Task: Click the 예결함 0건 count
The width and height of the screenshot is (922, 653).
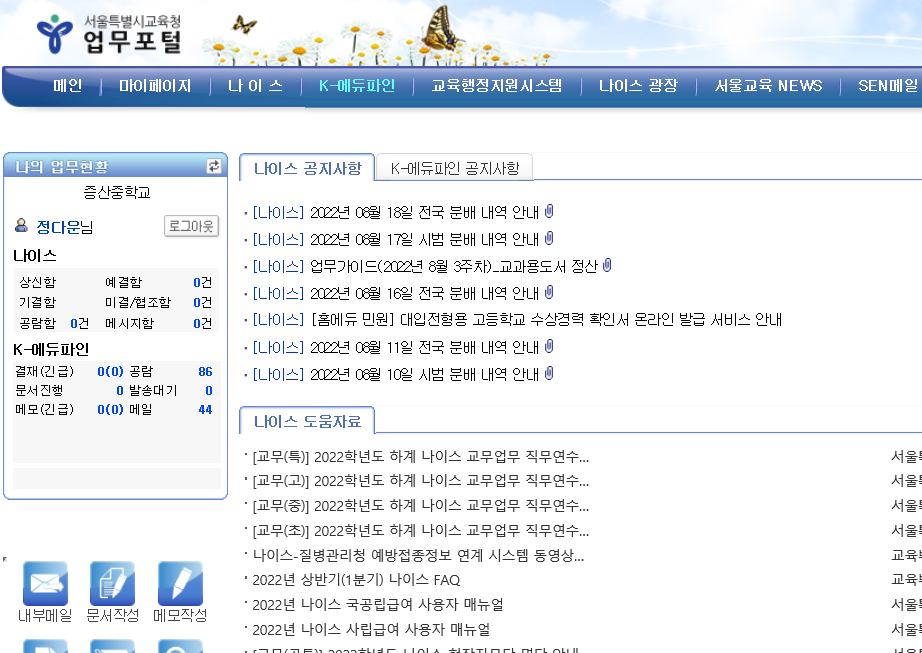Action: pyautogui.click(x=202, y=282)
